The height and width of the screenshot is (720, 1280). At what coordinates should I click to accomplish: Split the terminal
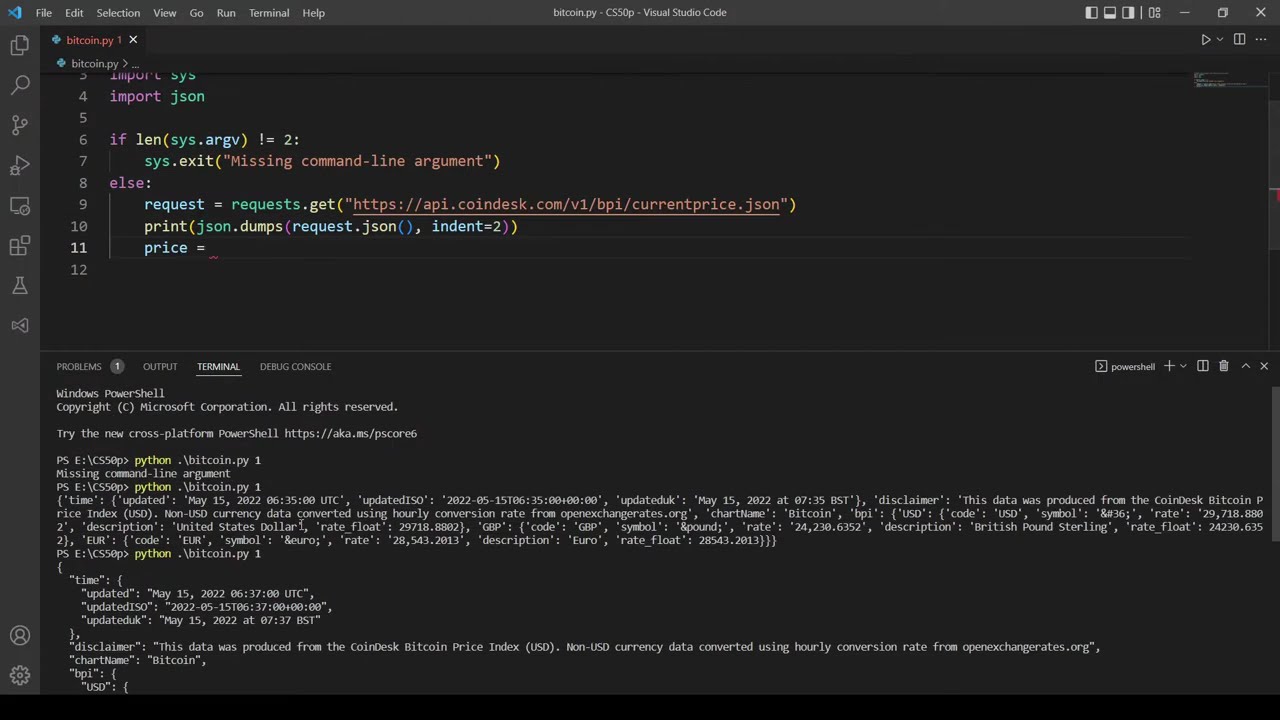click(x=1203, y=366)
